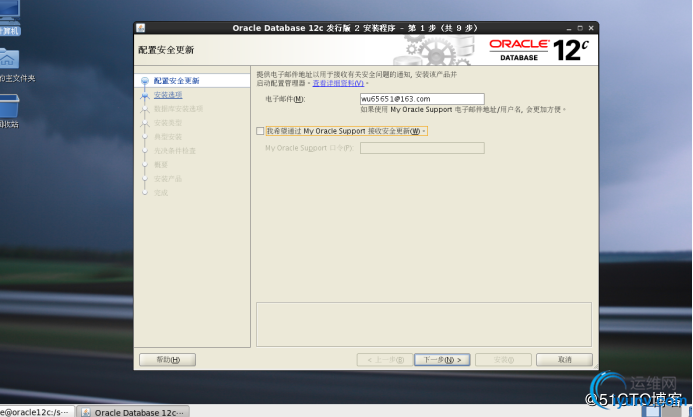Click the message text area at bottom
Screen dimensions: 693x417
424,324
